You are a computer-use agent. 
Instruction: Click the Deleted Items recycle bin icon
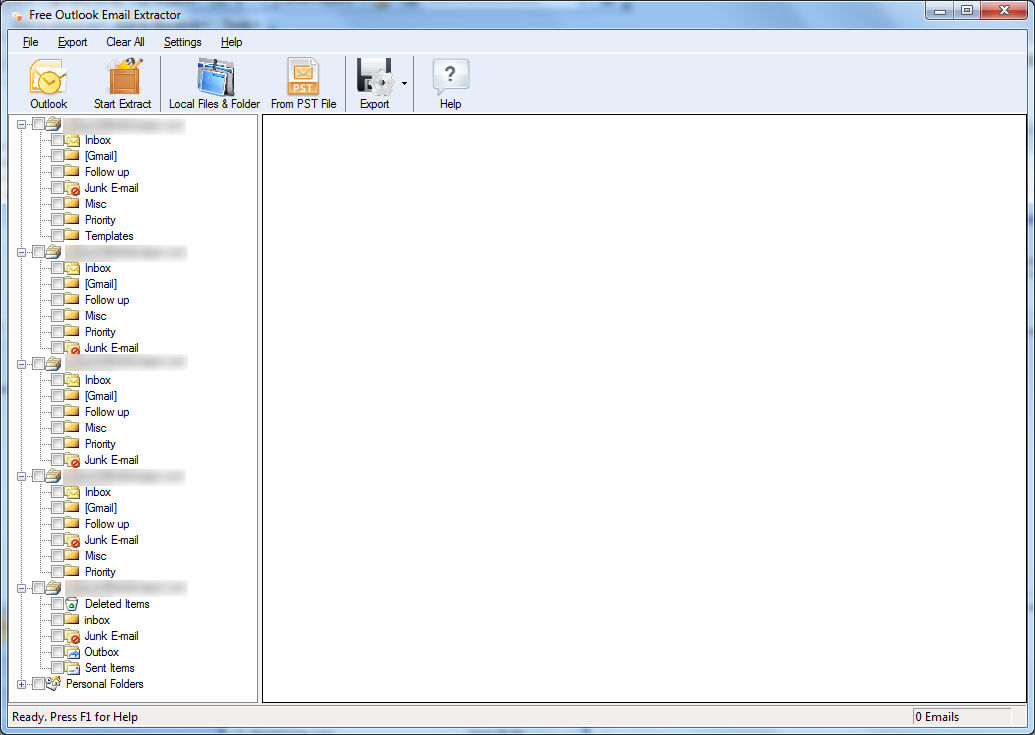click(x=72, y=604)
